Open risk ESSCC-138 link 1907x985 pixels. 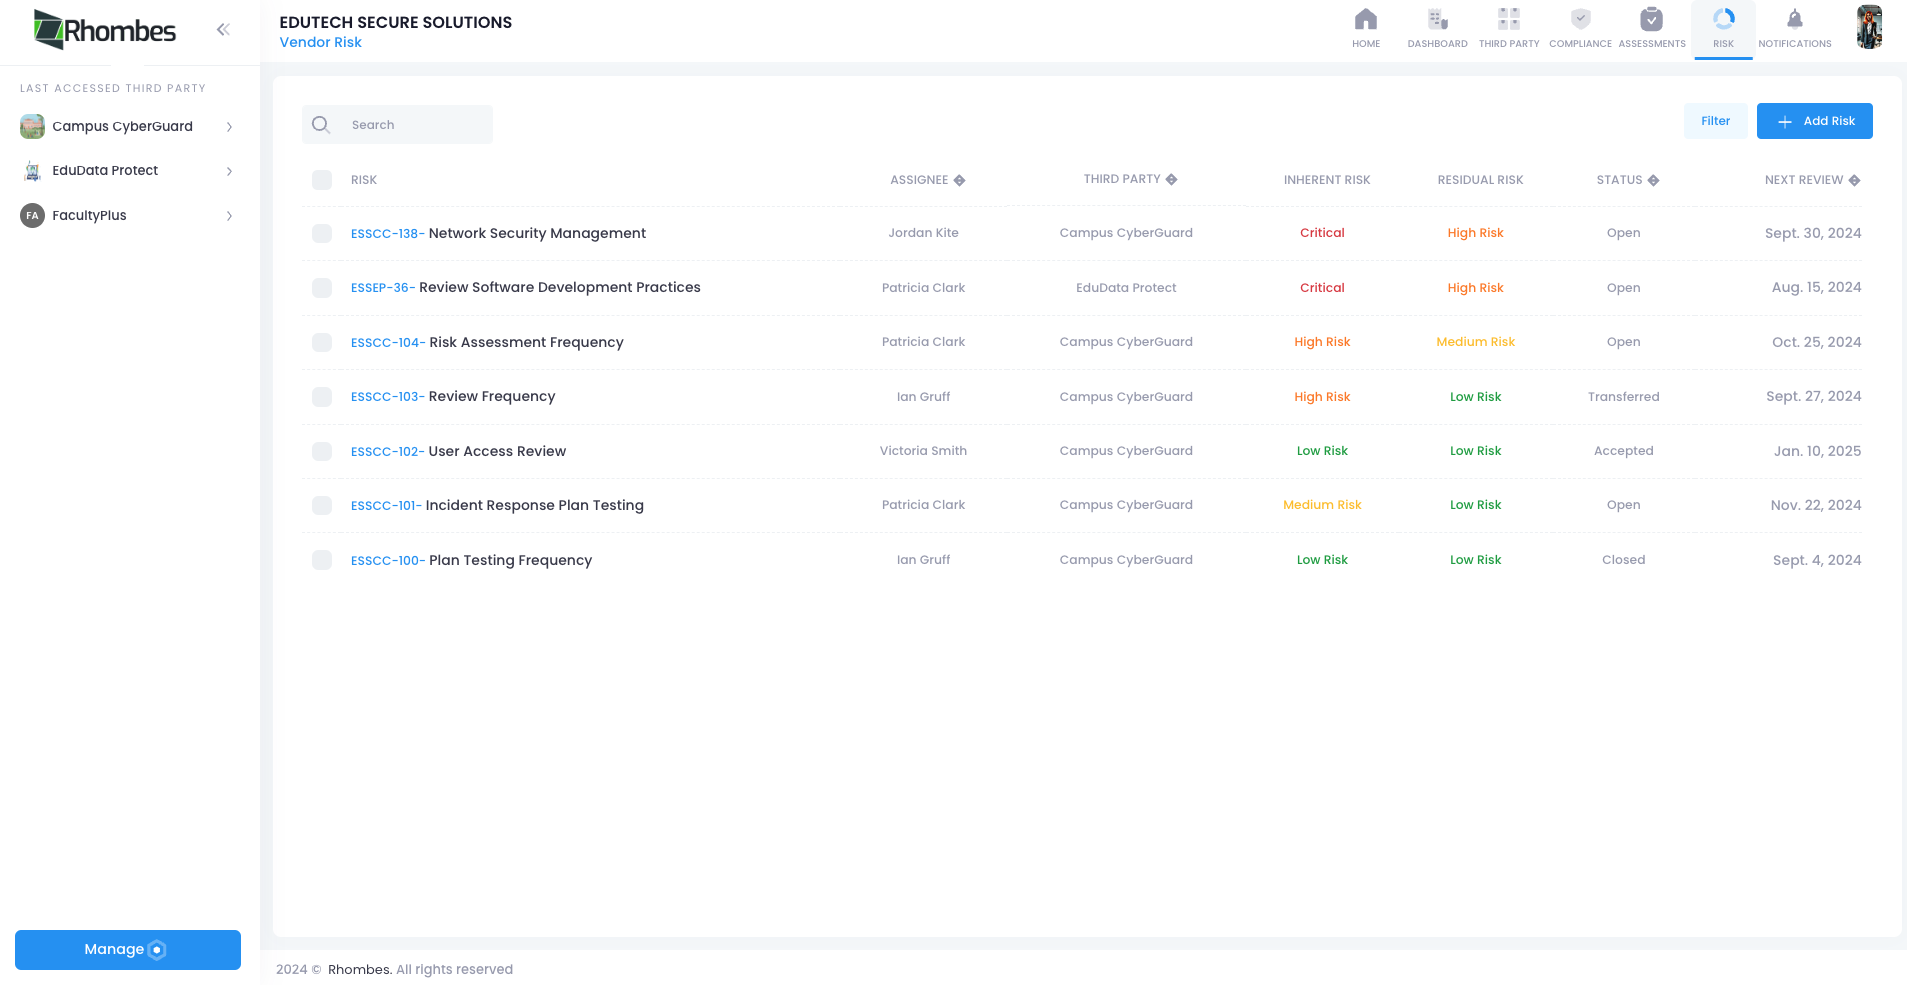pyautogui.click(x=388, y=234)
